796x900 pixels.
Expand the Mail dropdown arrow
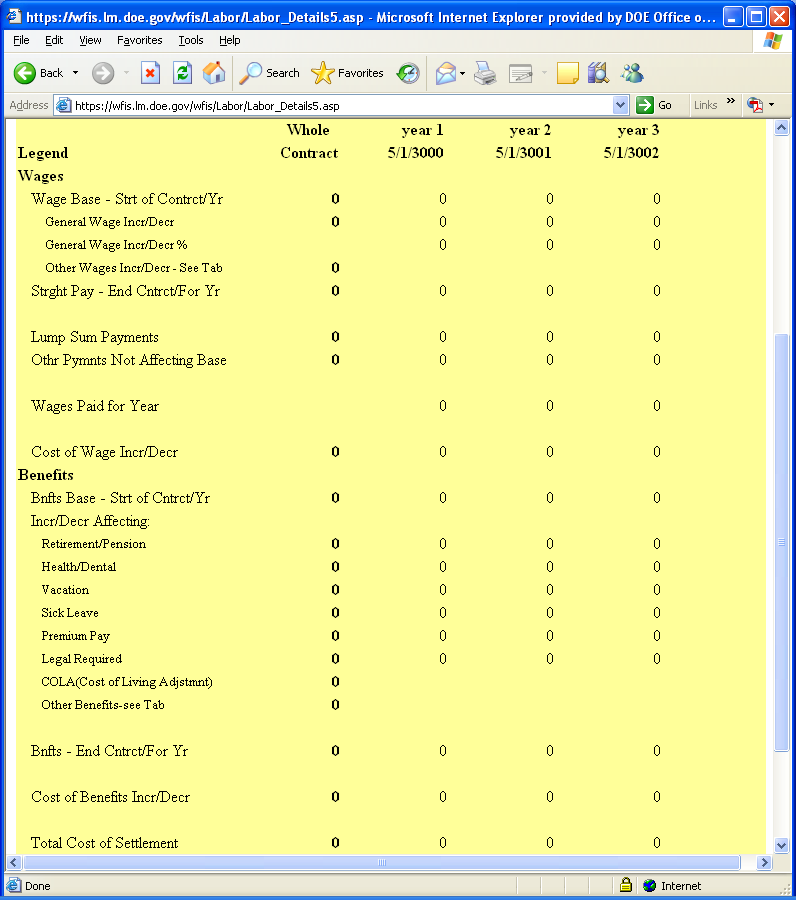[463, 73]
